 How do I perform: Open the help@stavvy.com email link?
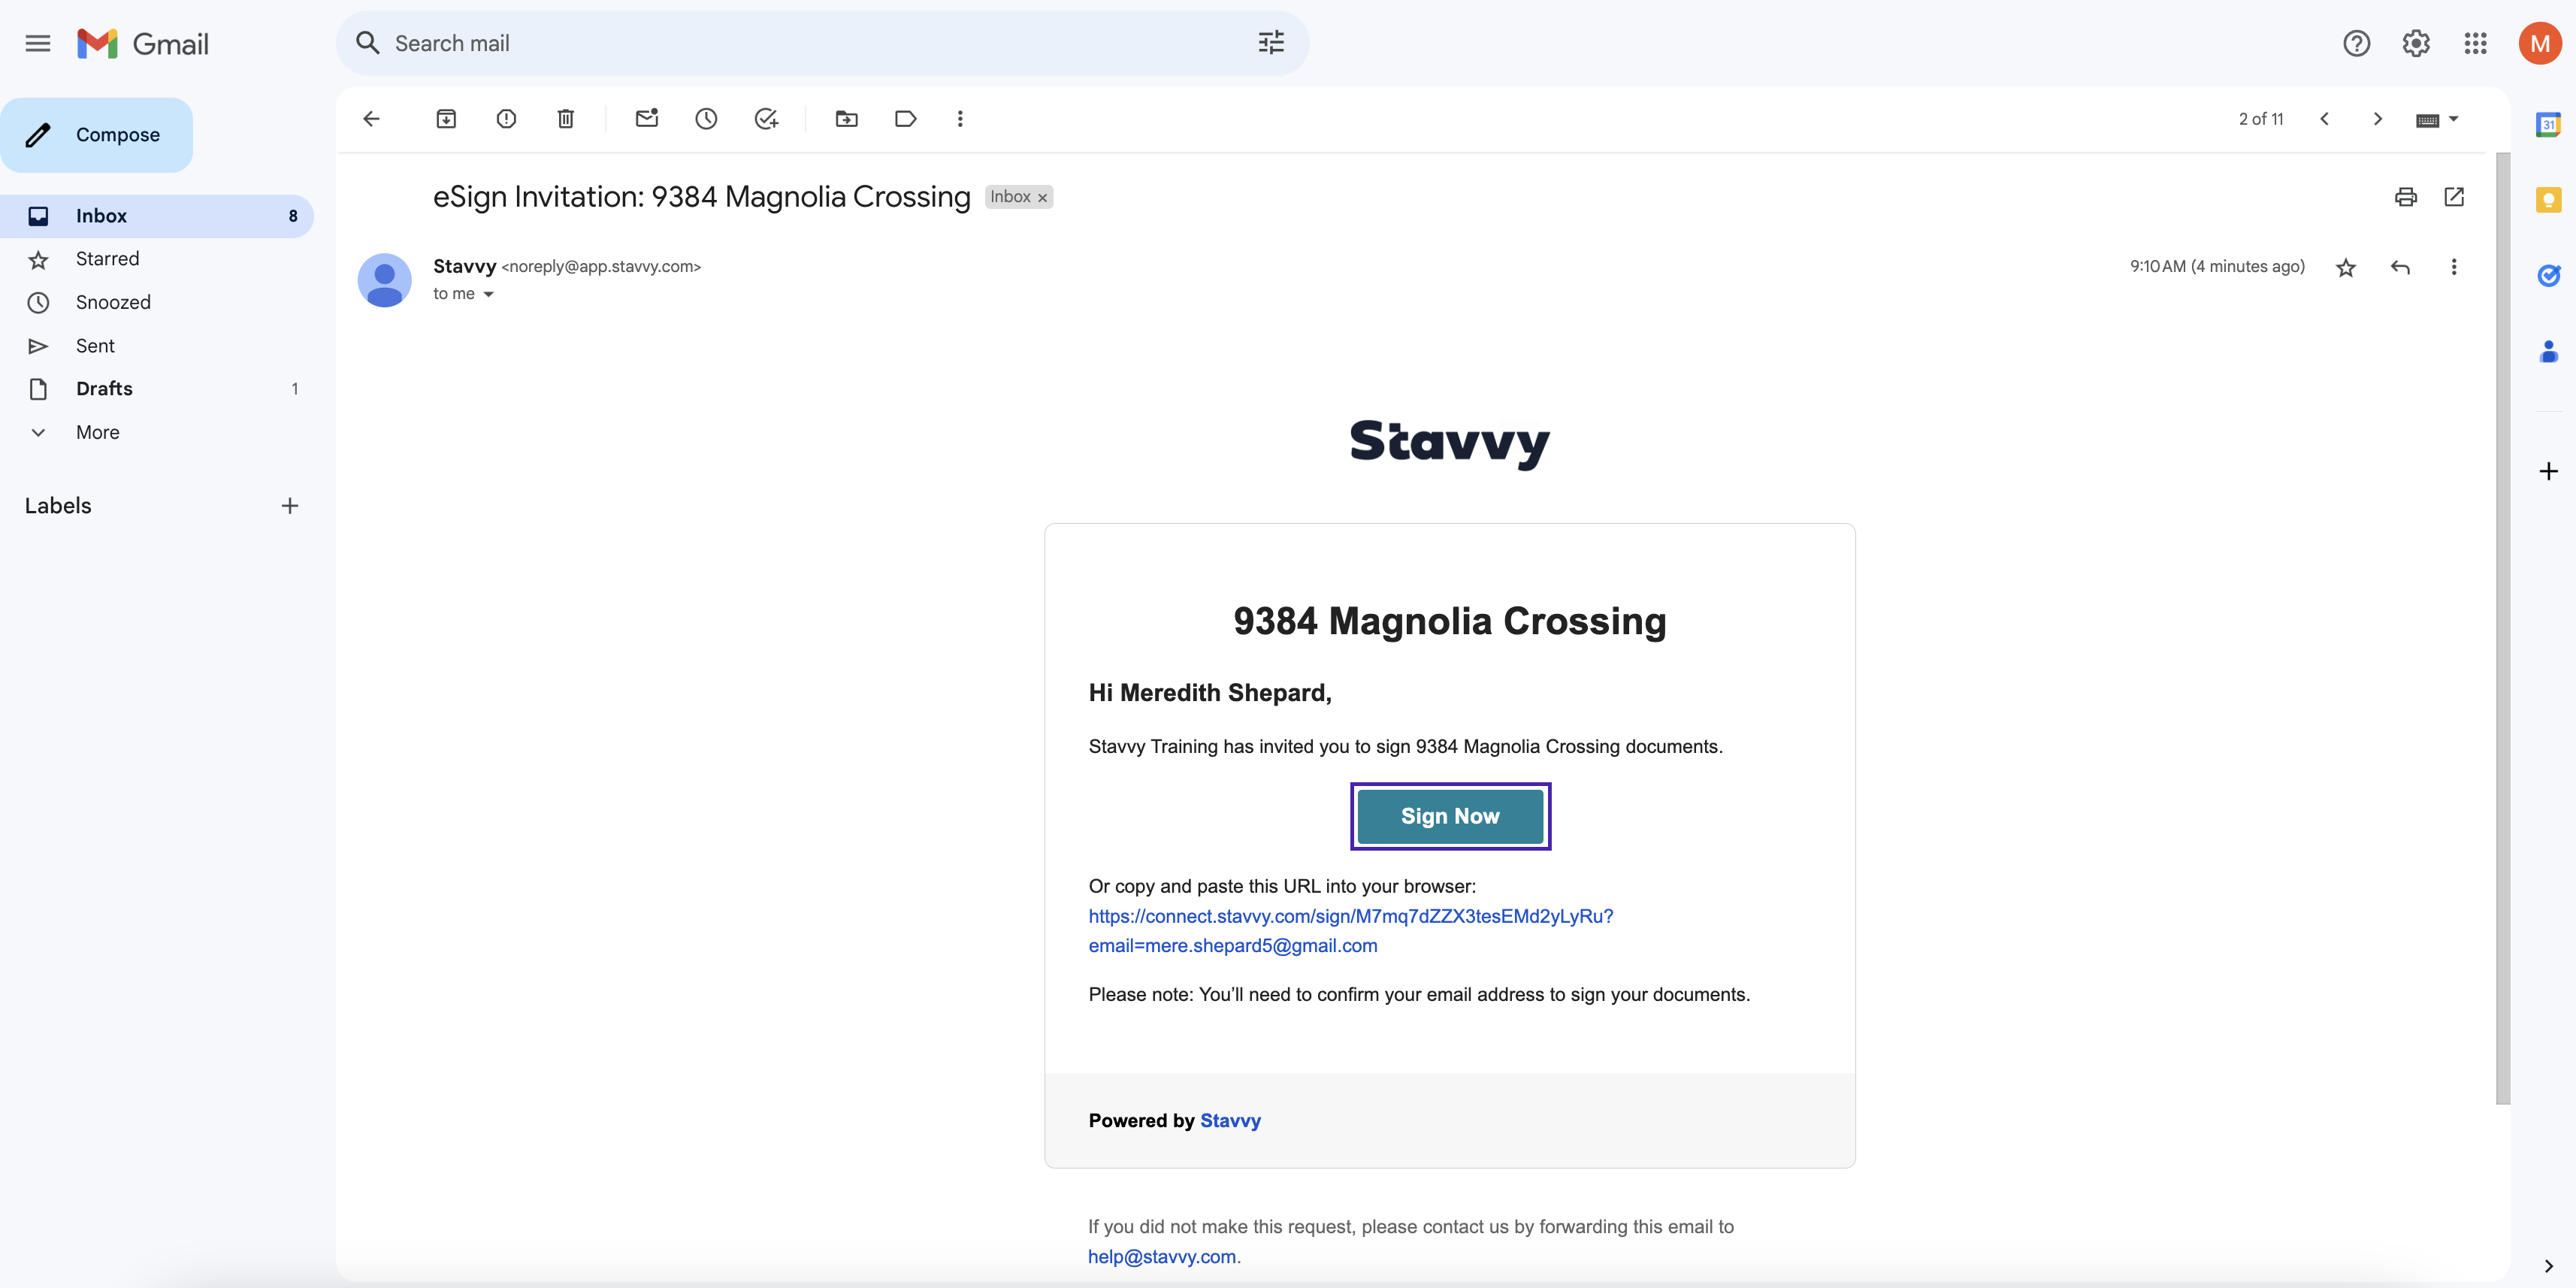click(1161, 1256)
